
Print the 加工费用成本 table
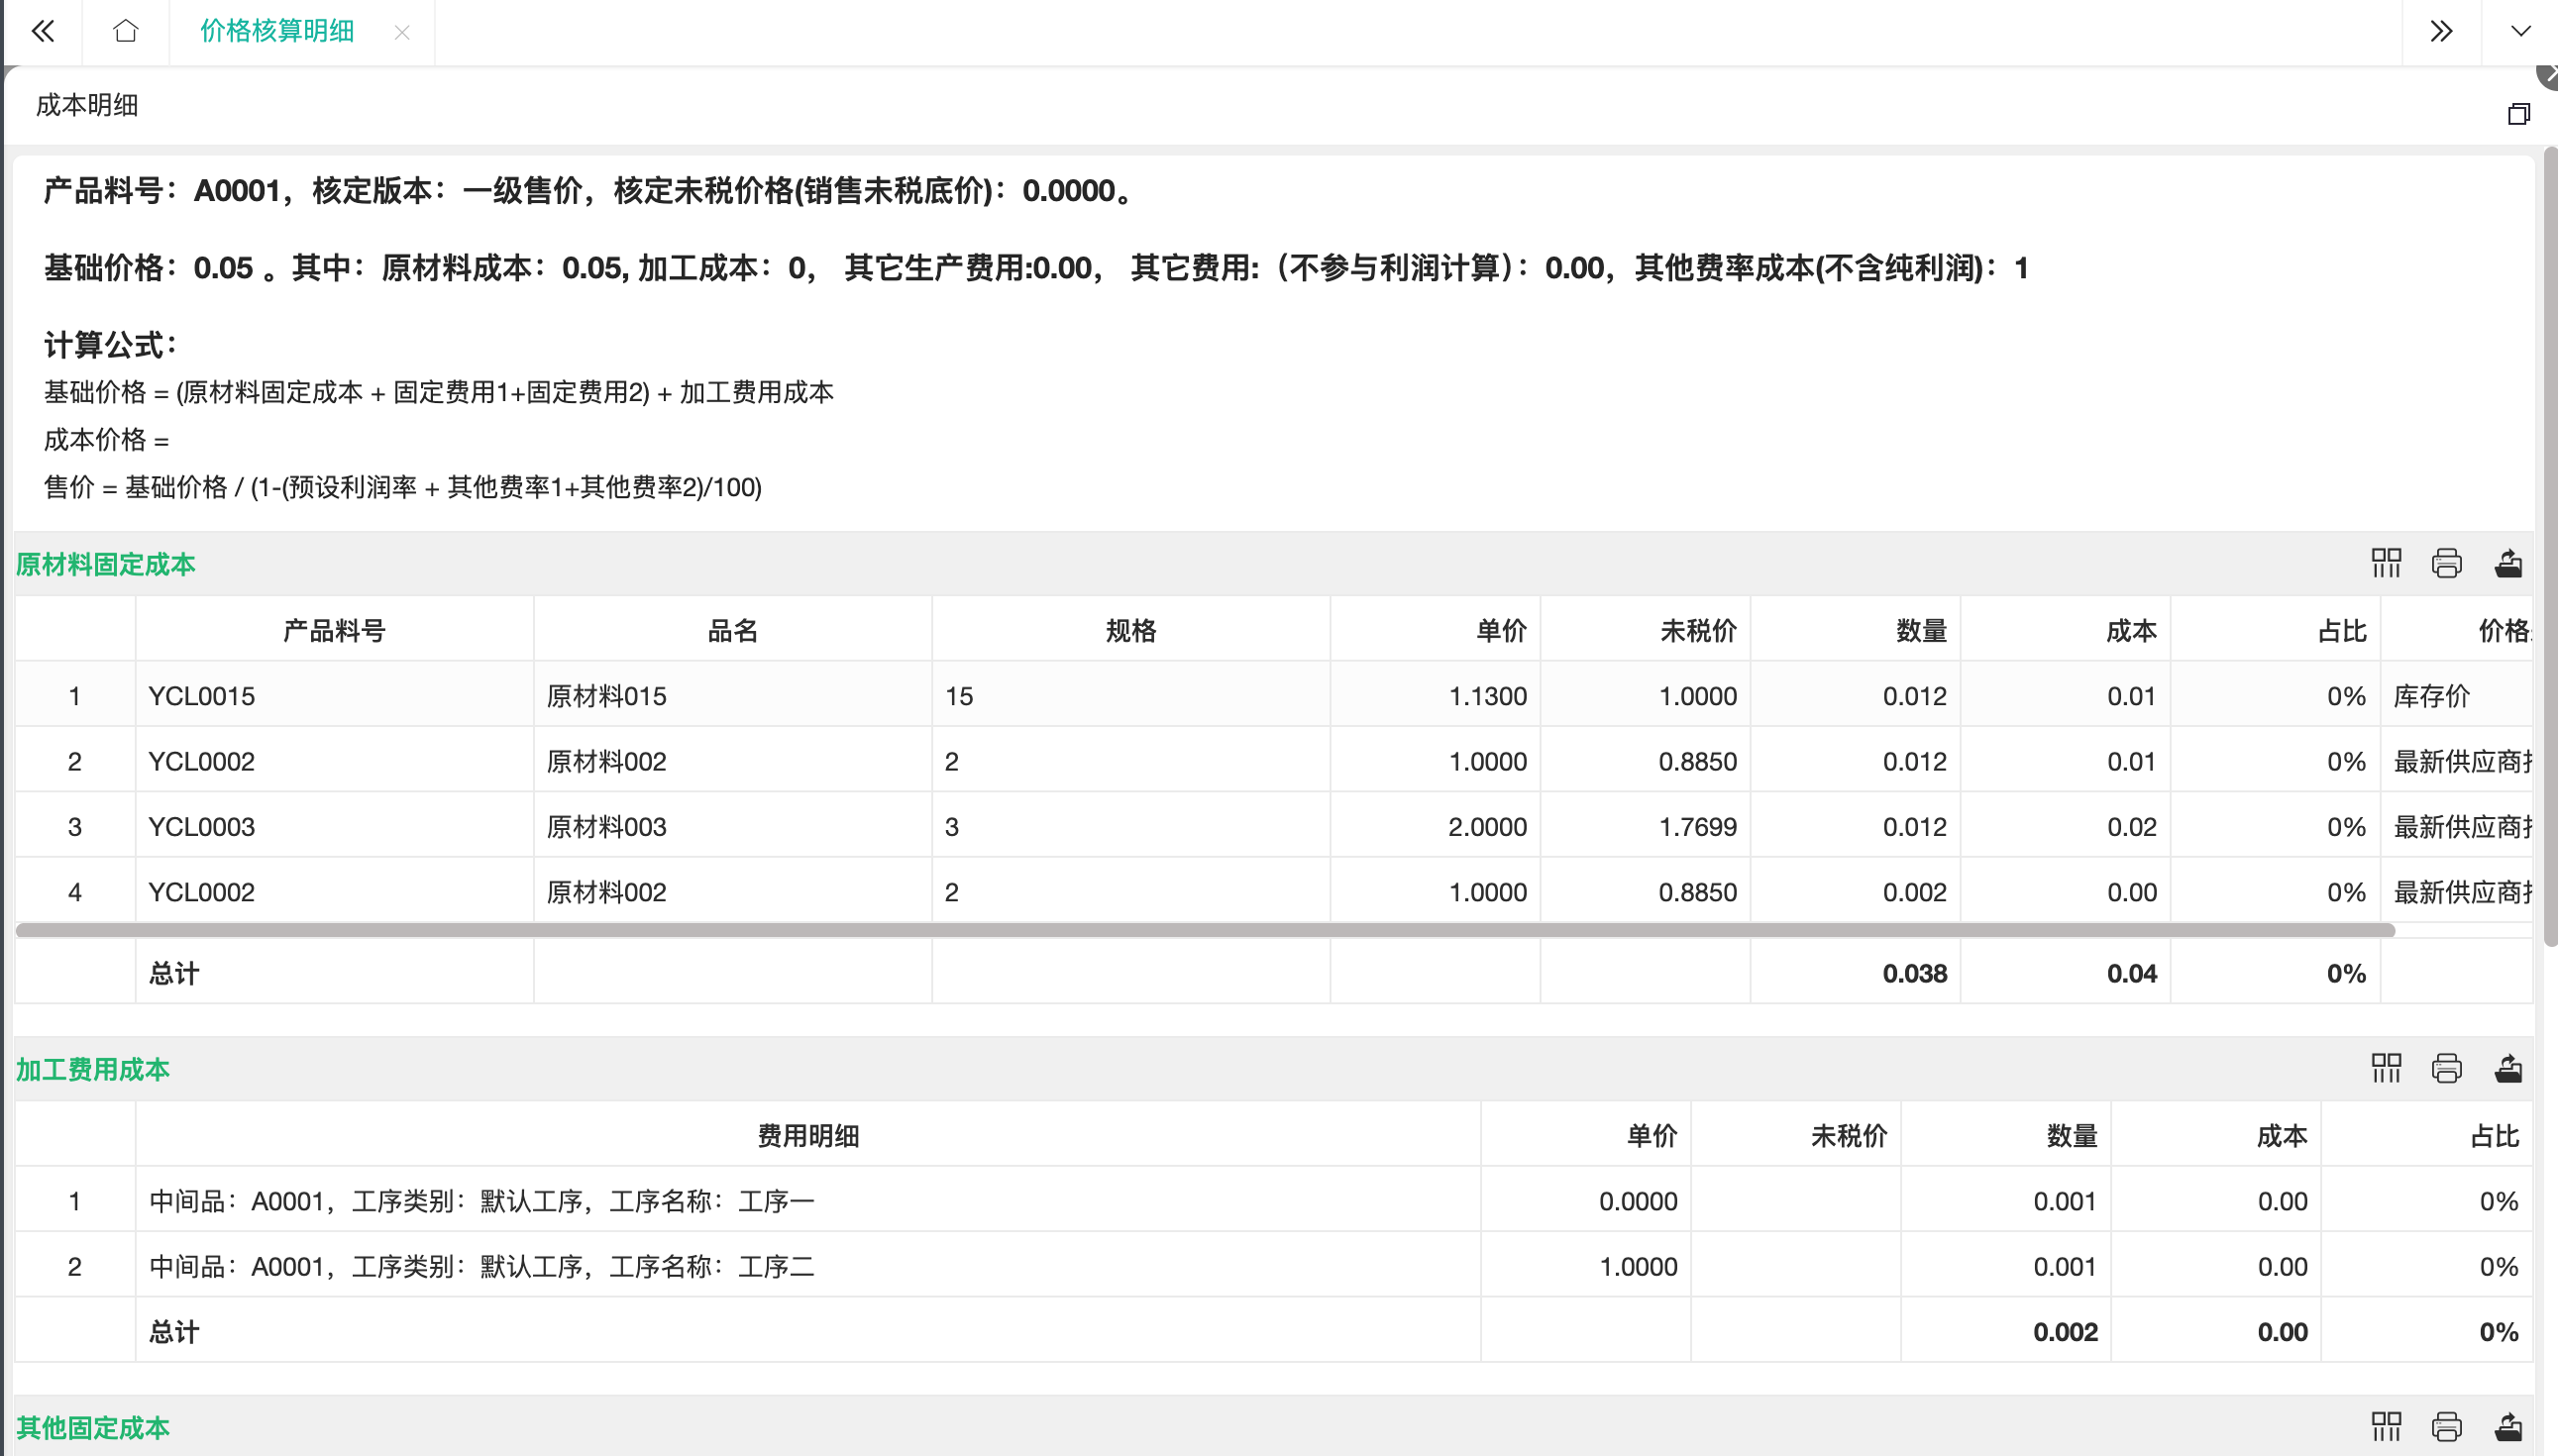click(x=2446, y=1068)
